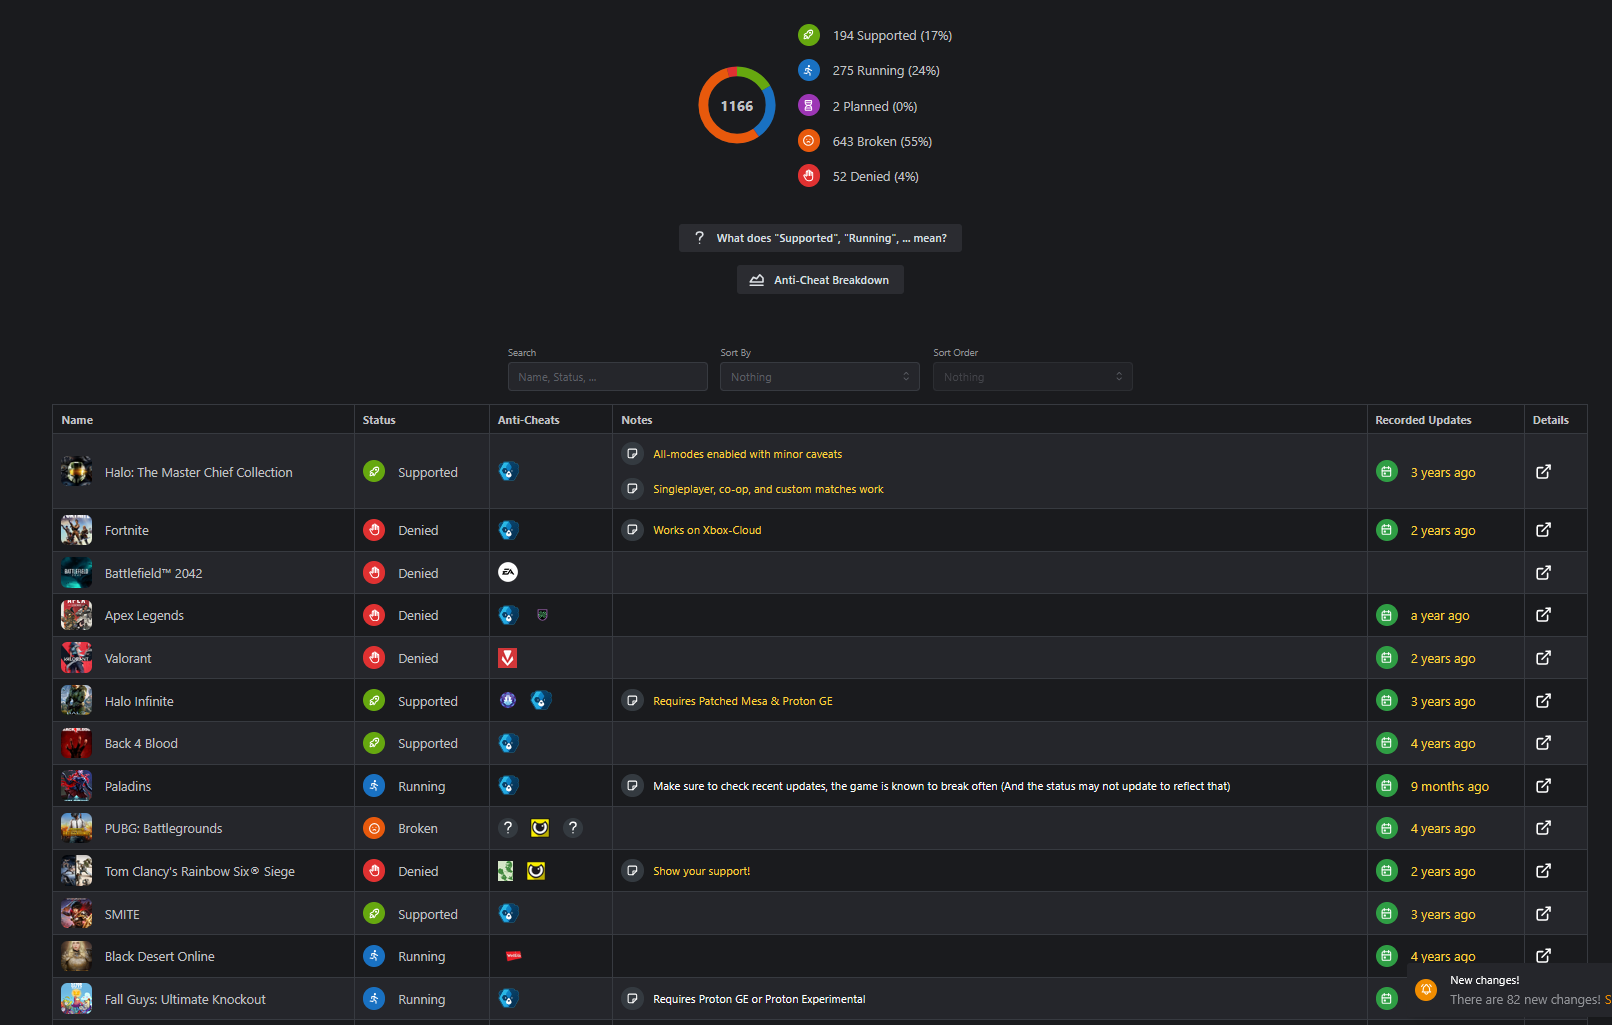Click the Recorded Updates column header

pyautogui.click(x=1423, y=420)
